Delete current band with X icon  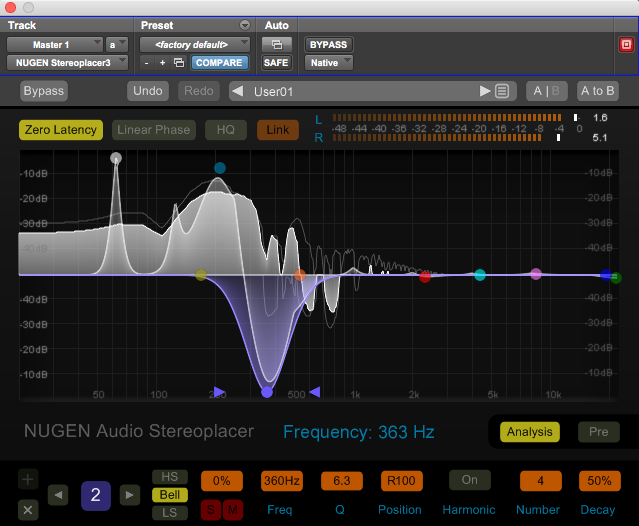click(x=28, y=509)
